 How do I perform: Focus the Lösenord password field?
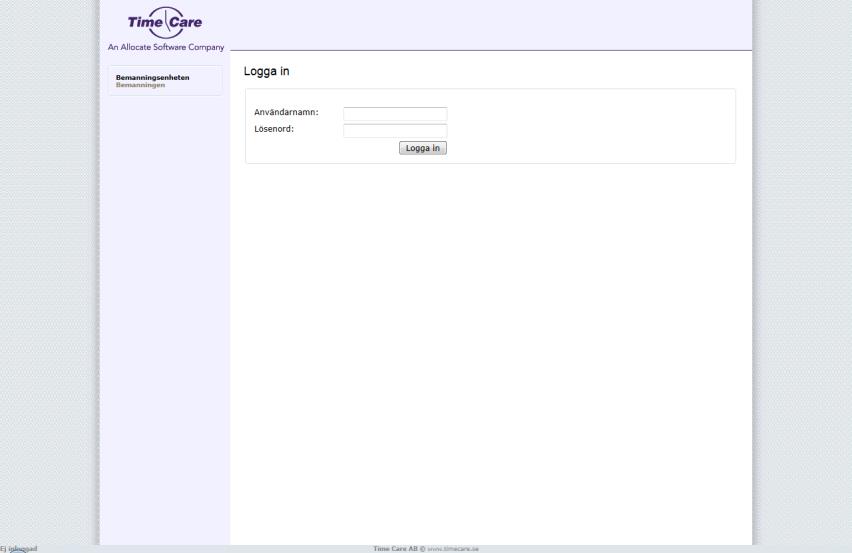click(x=395, y=130)
